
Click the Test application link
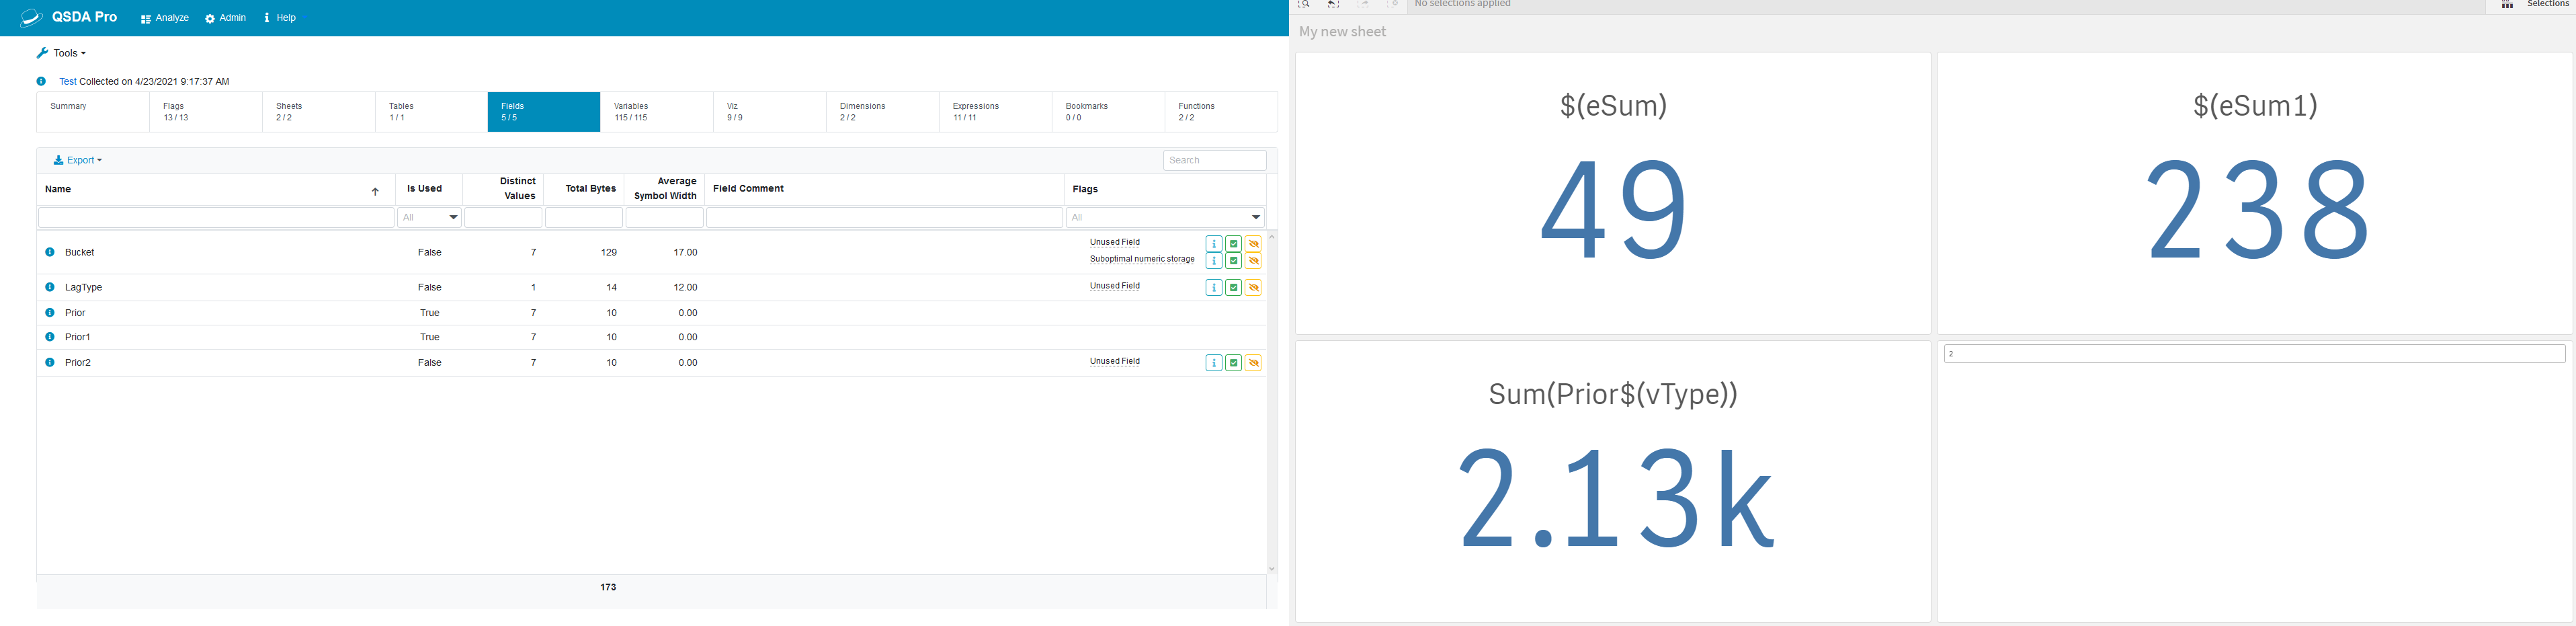pos(67,82)
